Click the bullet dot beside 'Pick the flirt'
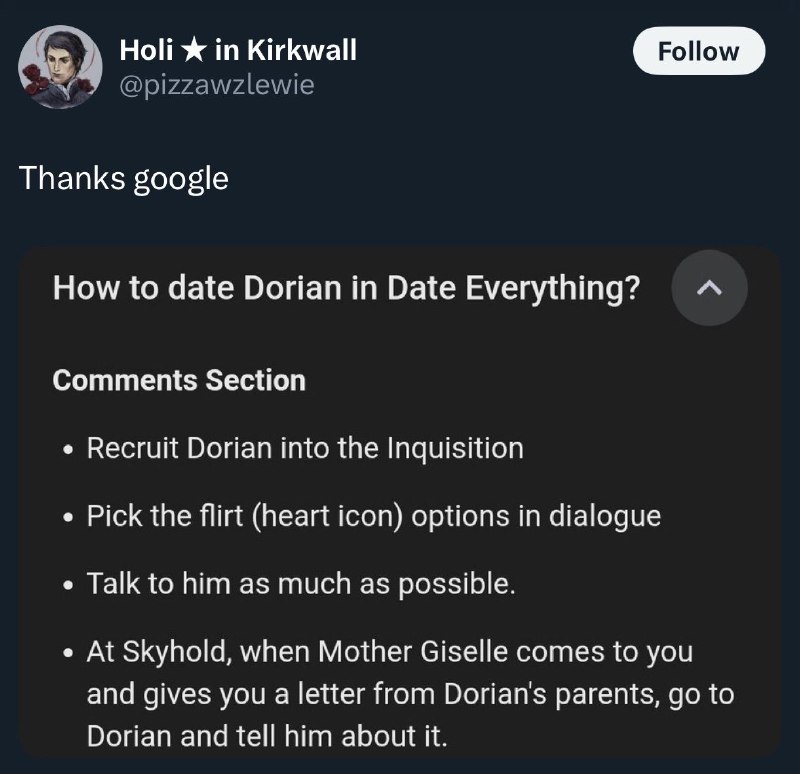 [68, 518]
